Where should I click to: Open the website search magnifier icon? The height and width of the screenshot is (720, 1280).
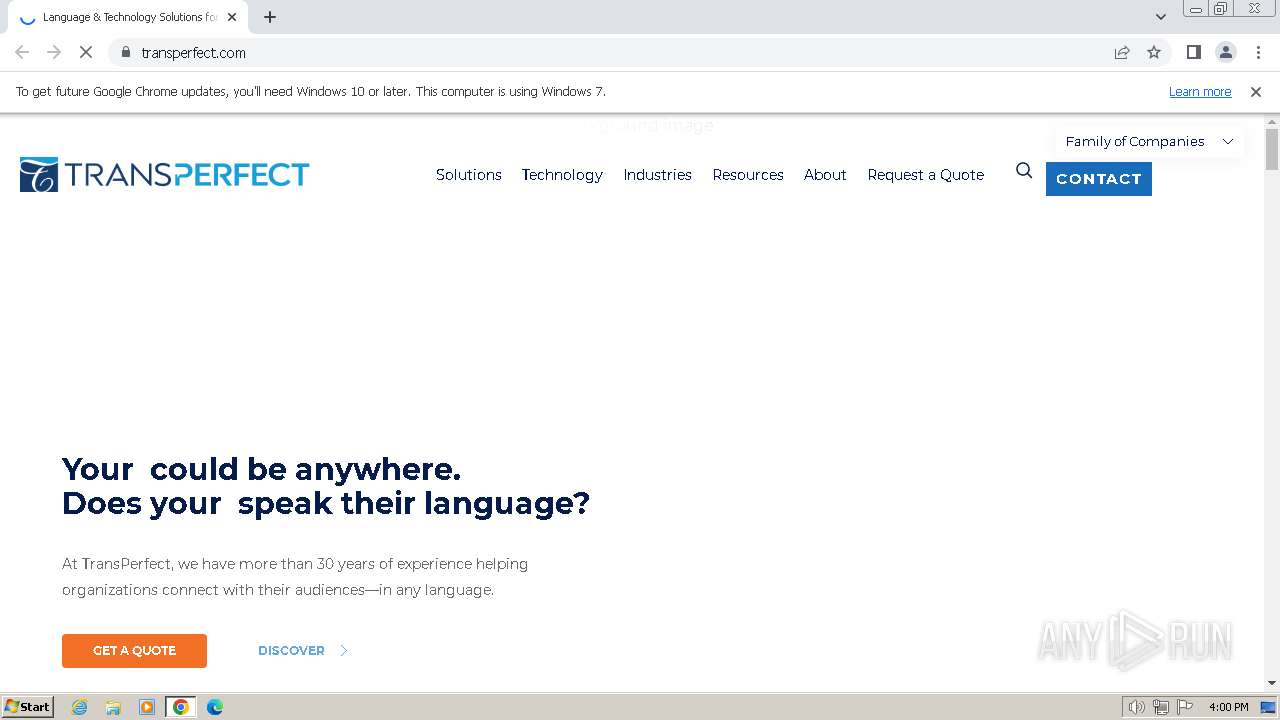tap(1024, 171)
